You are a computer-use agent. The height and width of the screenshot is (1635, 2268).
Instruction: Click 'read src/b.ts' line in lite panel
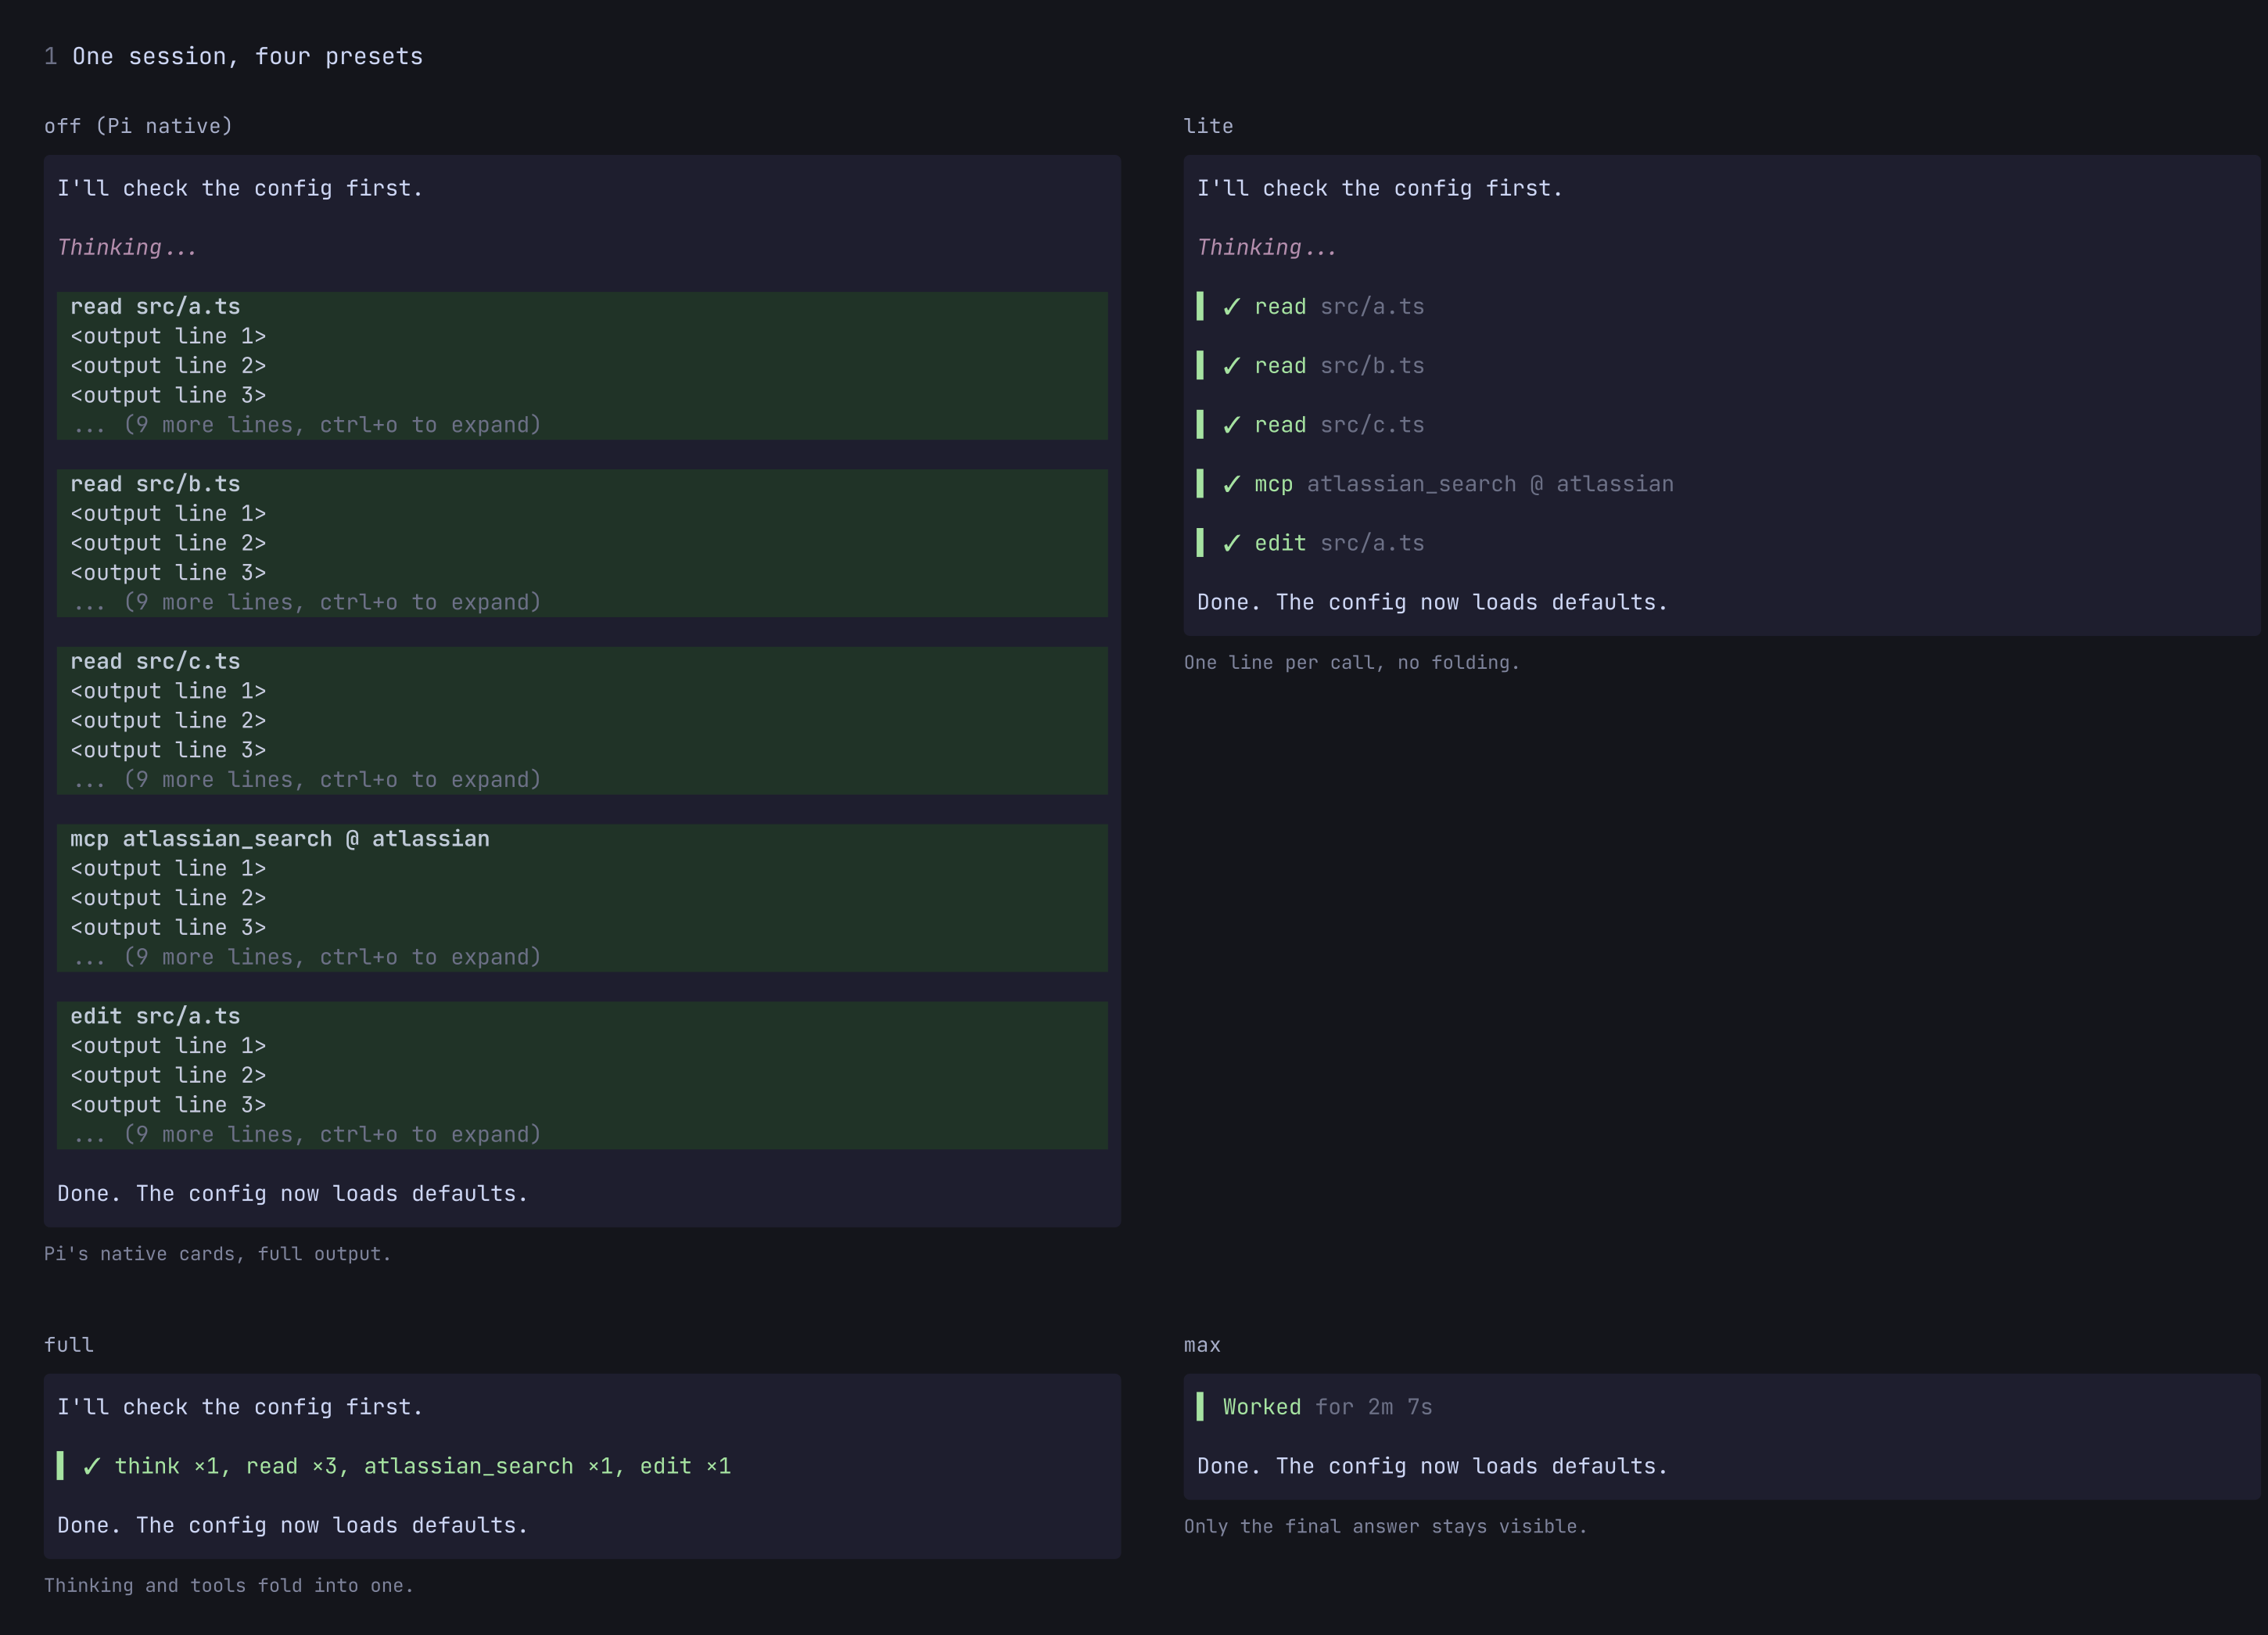[x=1339, y=366]
